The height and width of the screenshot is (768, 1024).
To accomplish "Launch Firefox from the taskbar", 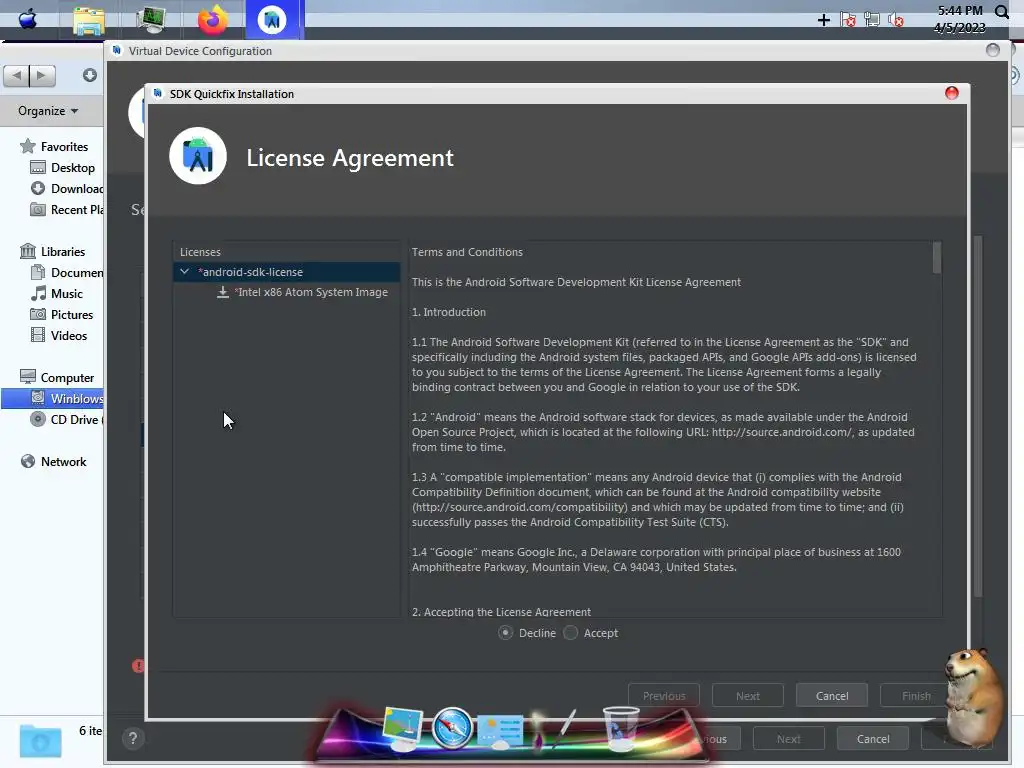I will (213, 20).
